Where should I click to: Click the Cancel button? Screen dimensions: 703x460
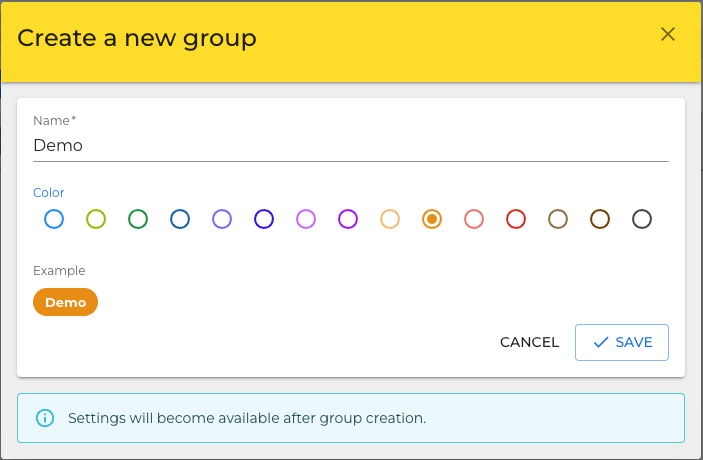tap(529, 343)
